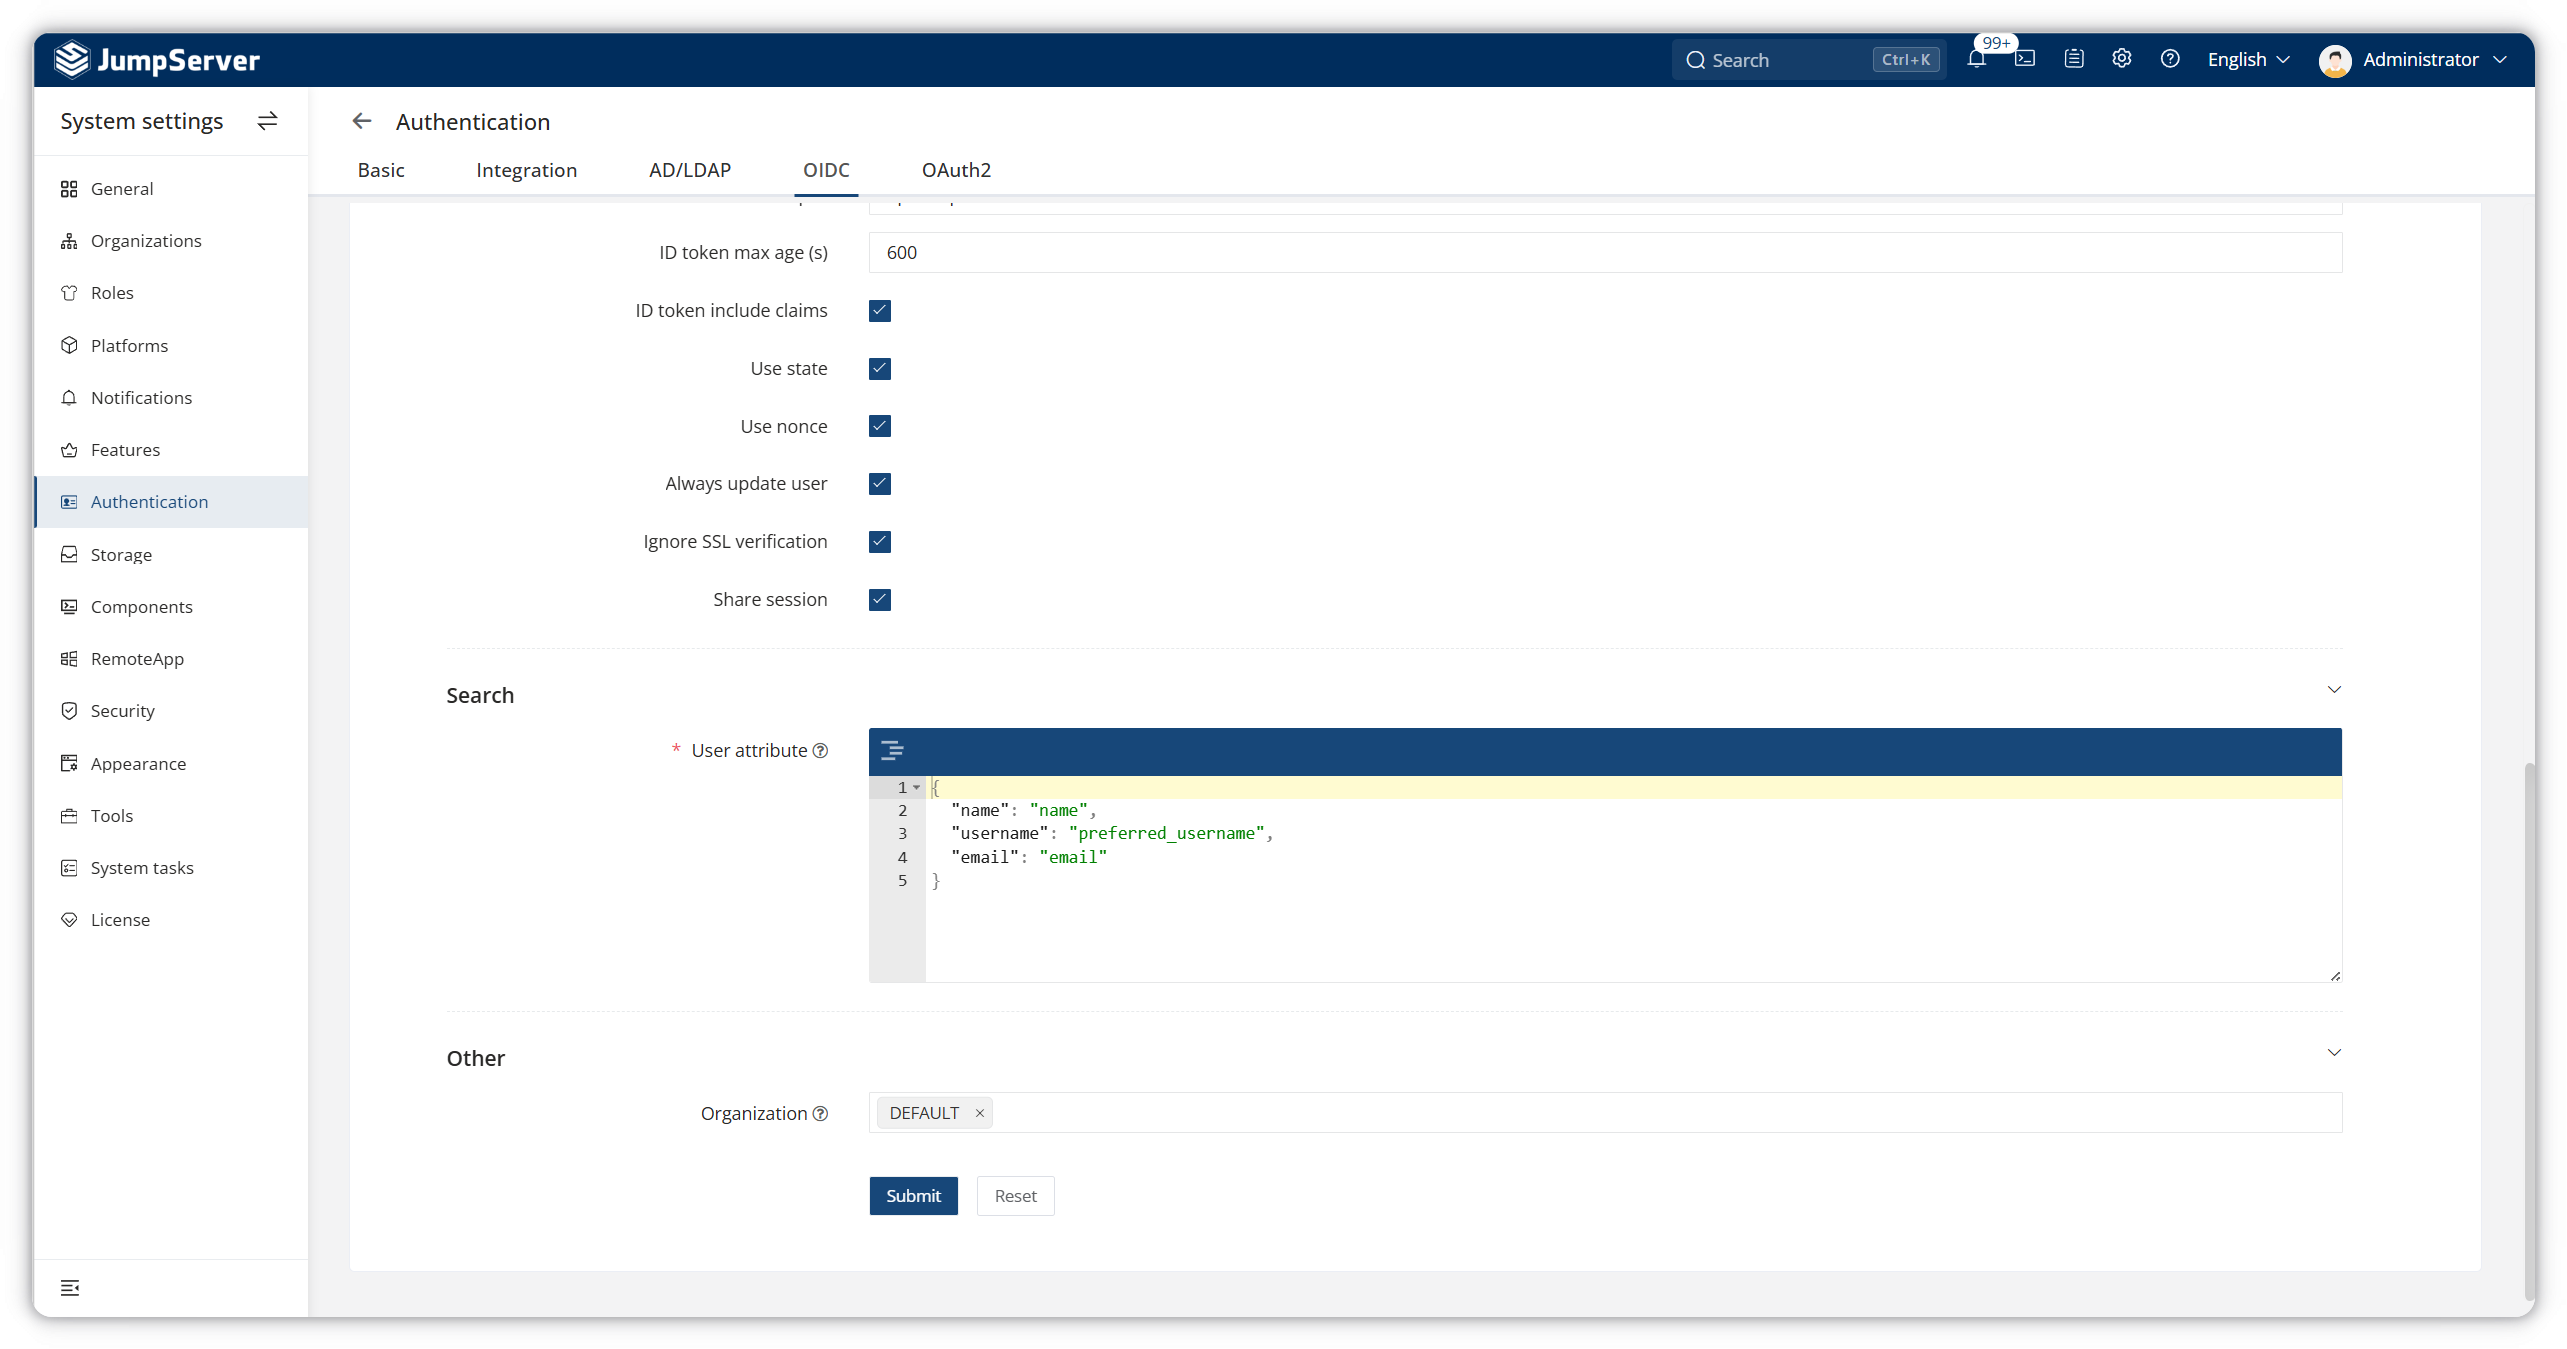Open the settings gear icon in header

tap(2122, 59)
